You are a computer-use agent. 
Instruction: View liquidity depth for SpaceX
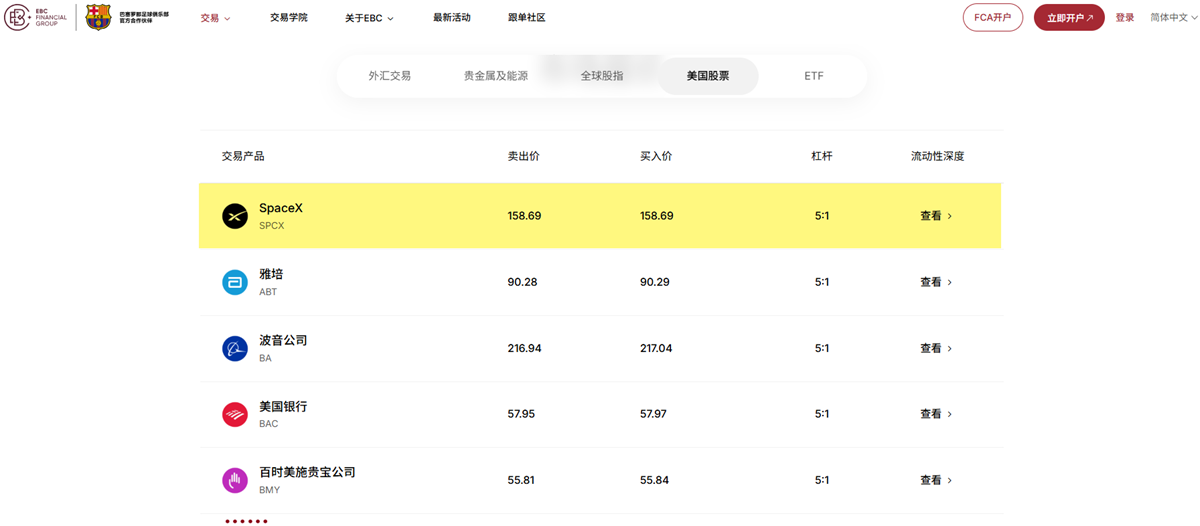[936, 216]
